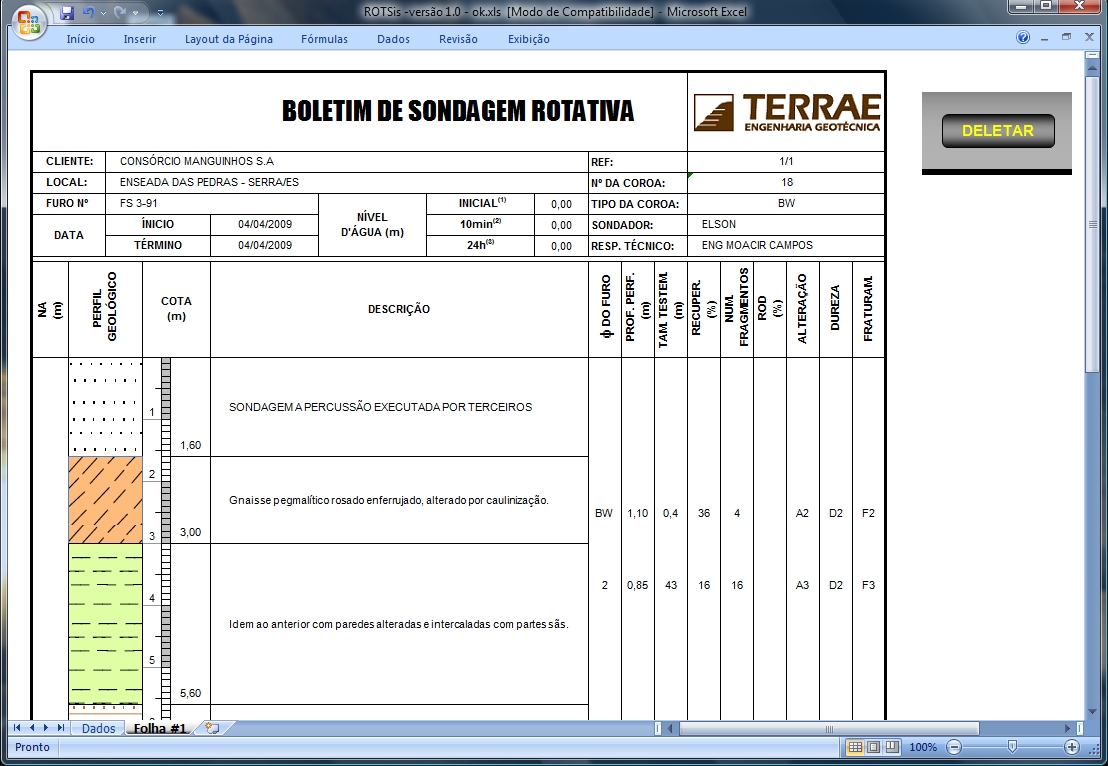Select the Gnaisse pegmalítico rosado description cell
1108x766 pixels.
399,500
